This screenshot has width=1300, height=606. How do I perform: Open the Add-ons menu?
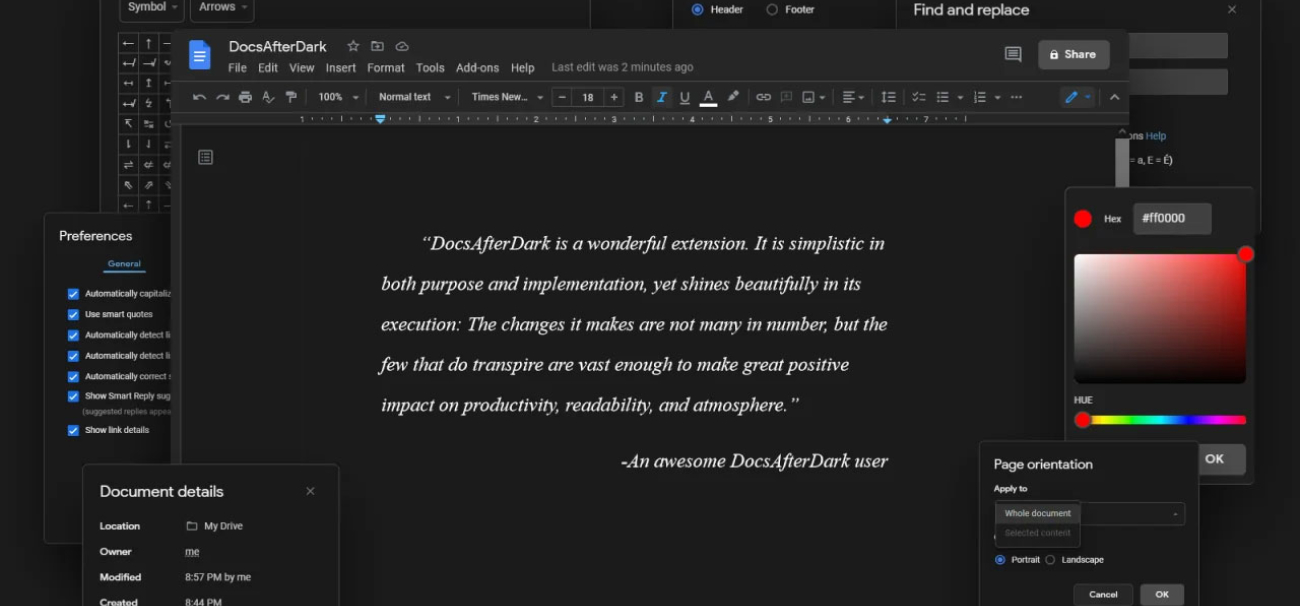click(477, 68)
